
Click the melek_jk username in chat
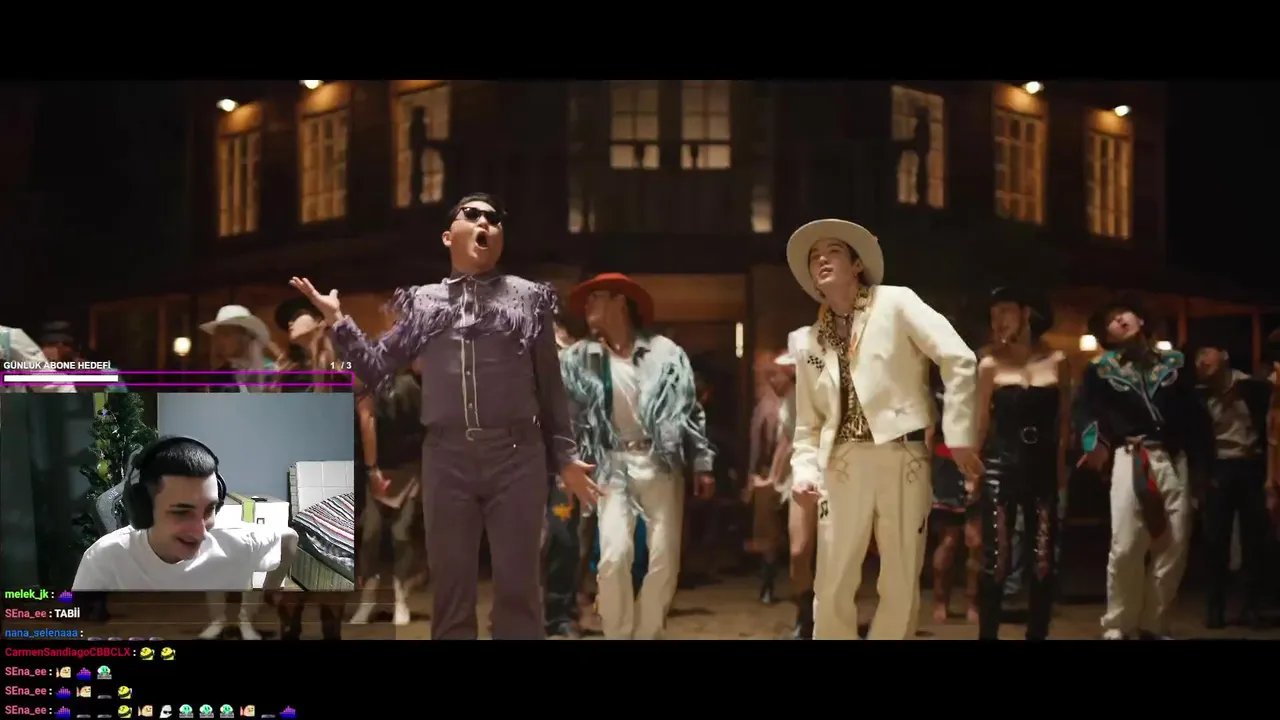tap(27, 595)
